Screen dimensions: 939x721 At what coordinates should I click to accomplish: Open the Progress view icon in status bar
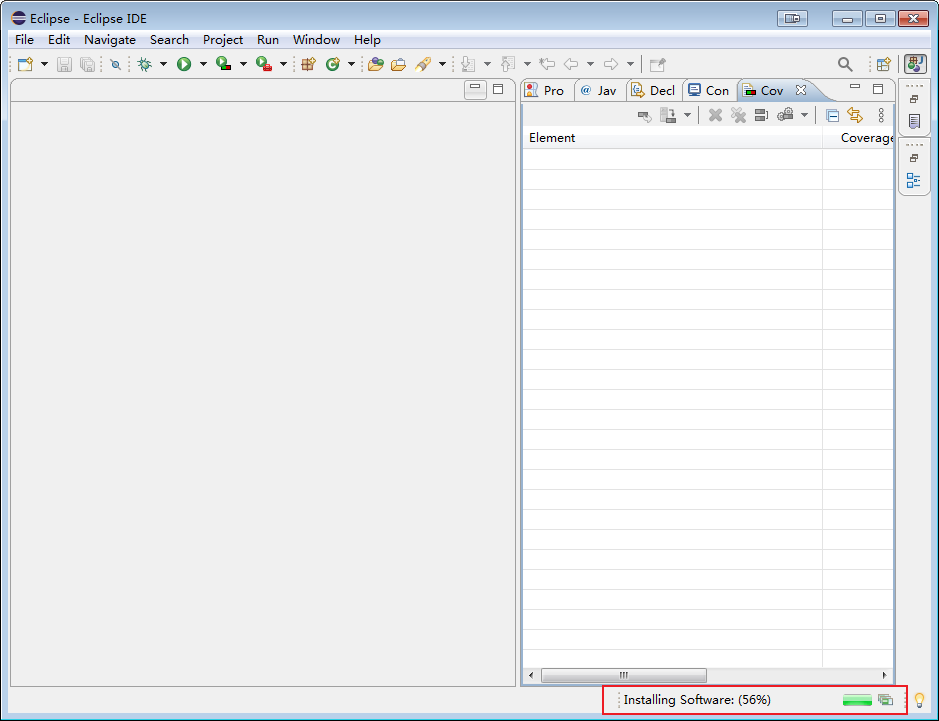[x=885, y=699]
